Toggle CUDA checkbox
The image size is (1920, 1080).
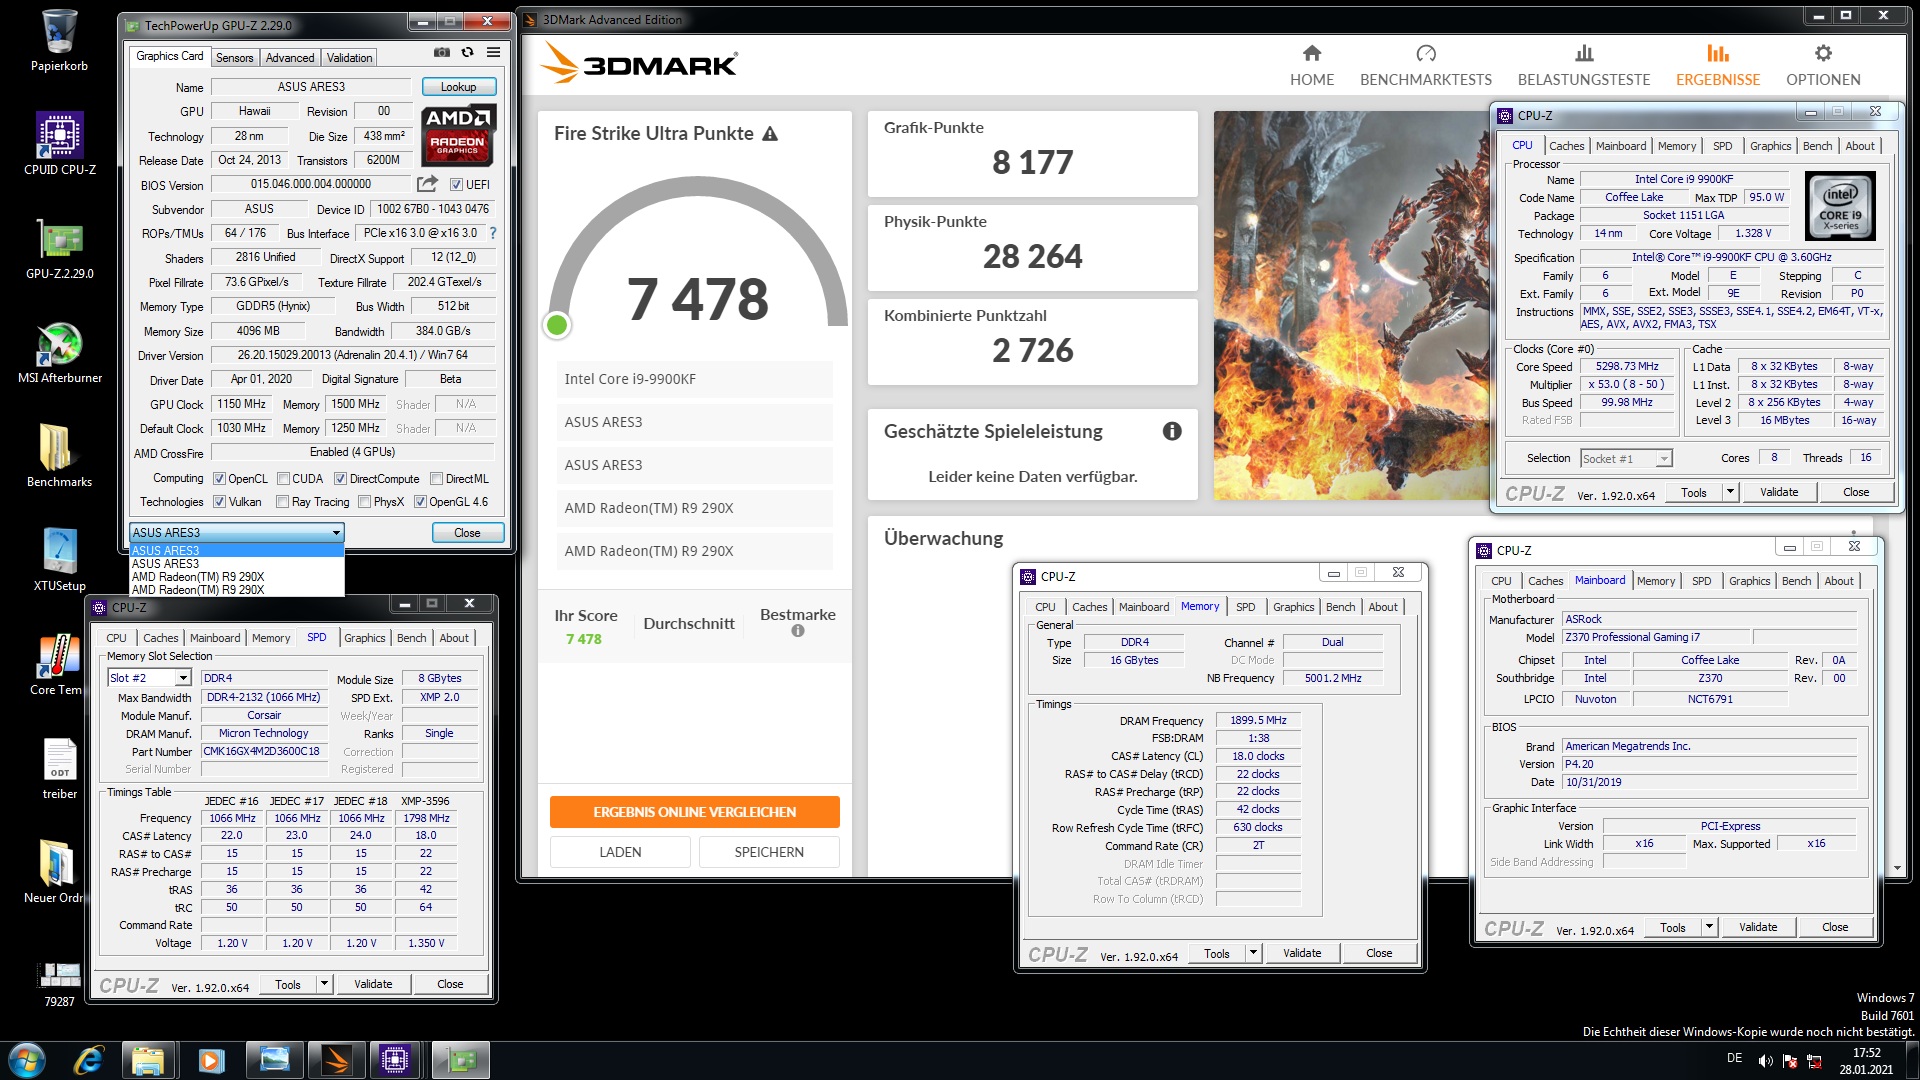[283, 479]
